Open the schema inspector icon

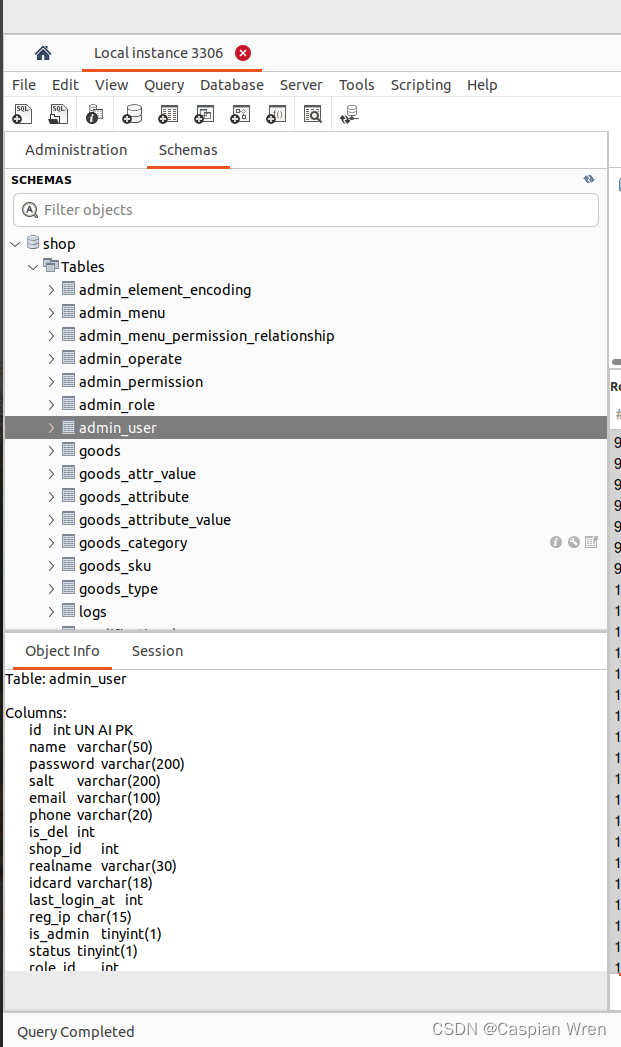tap(95, 114)
